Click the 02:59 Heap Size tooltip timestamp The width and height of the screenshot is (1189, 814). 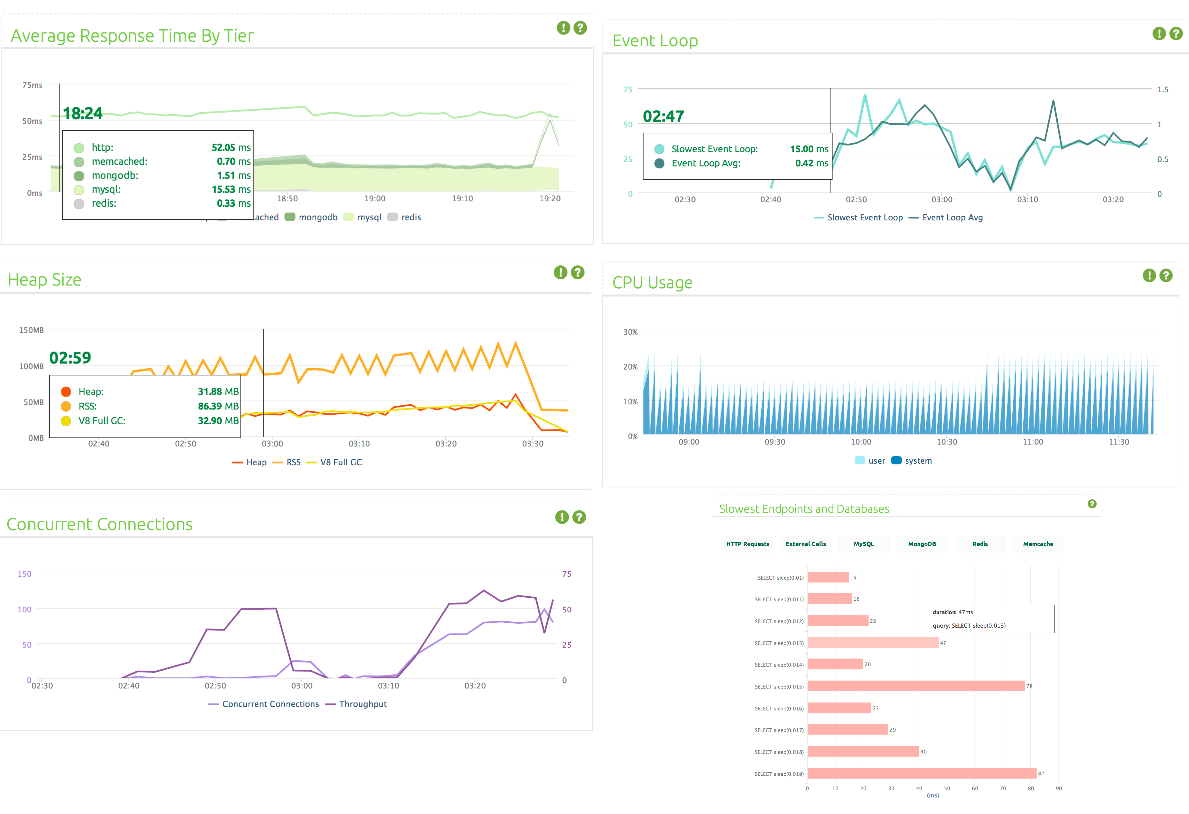pos(71,358)
